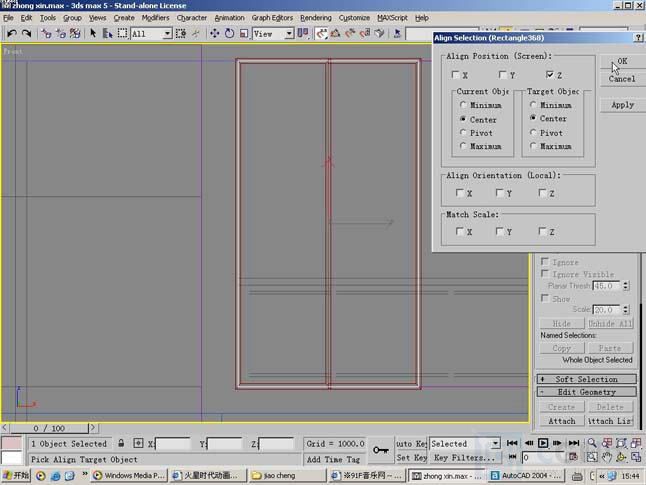646x485 pixels.
Task: Click the viewport Zoom magnifier icon
Action: [592, 443]
